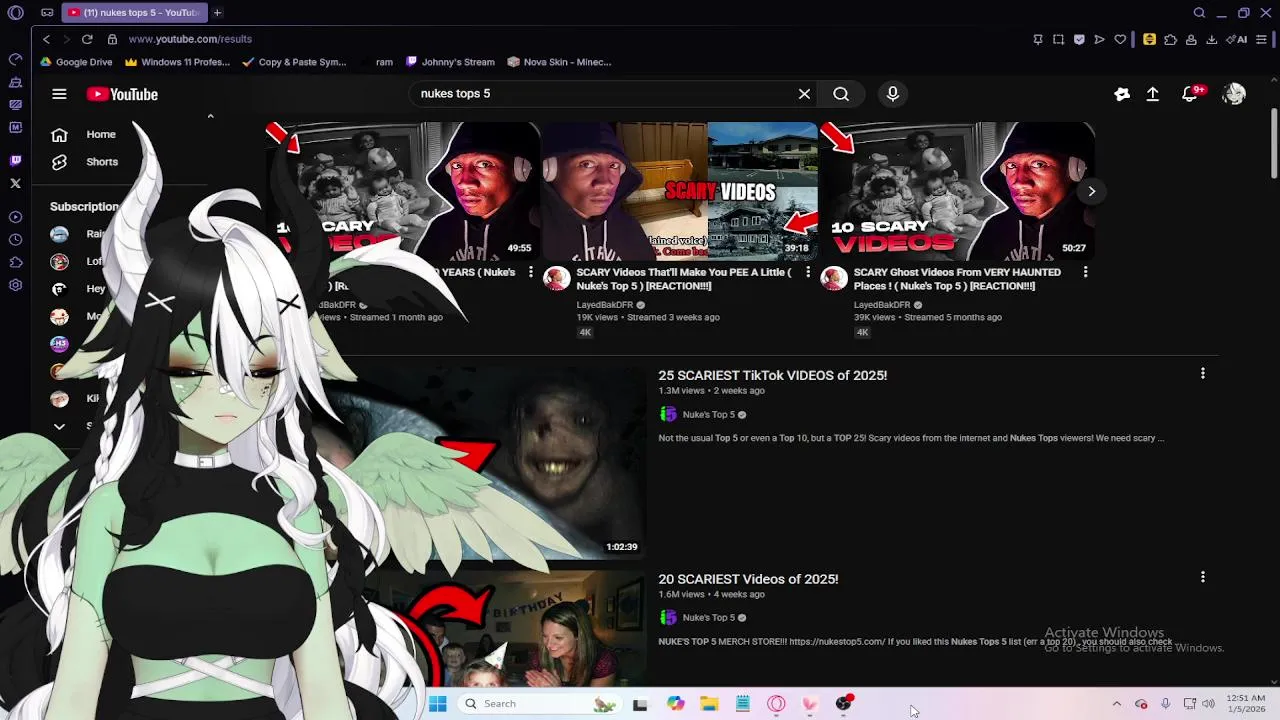
Task: Open Copy & Paste Sym... bookmark
Action: tap(294, 62)
